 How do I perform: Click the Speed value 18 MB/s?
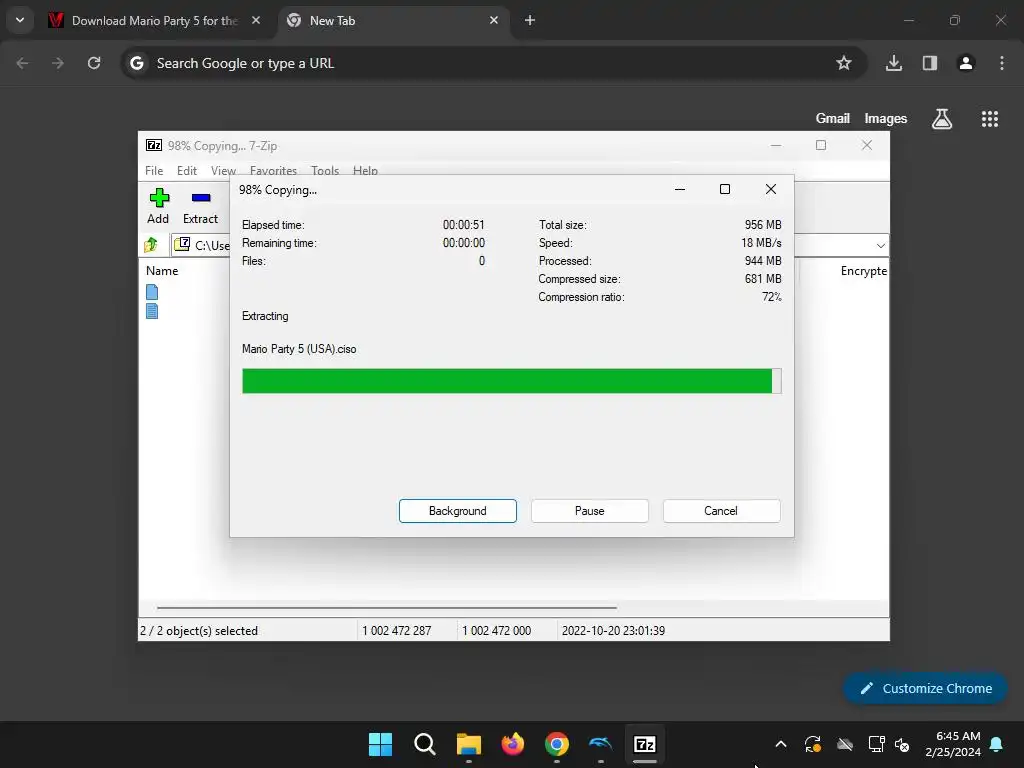click(761, 243)
